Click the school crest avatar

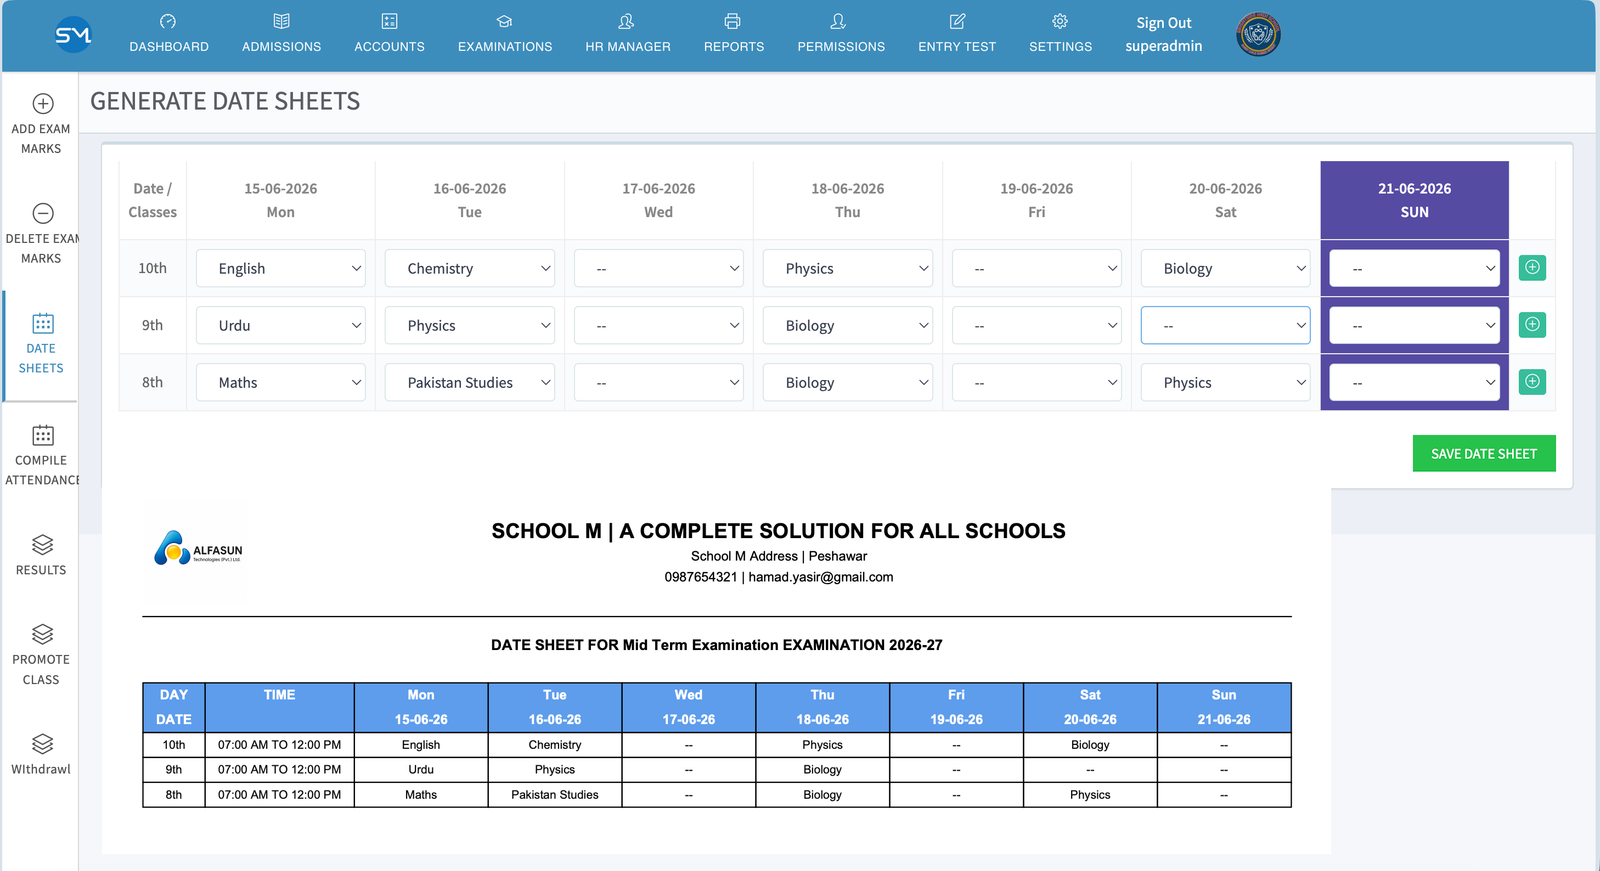(x=1258, y=35)
